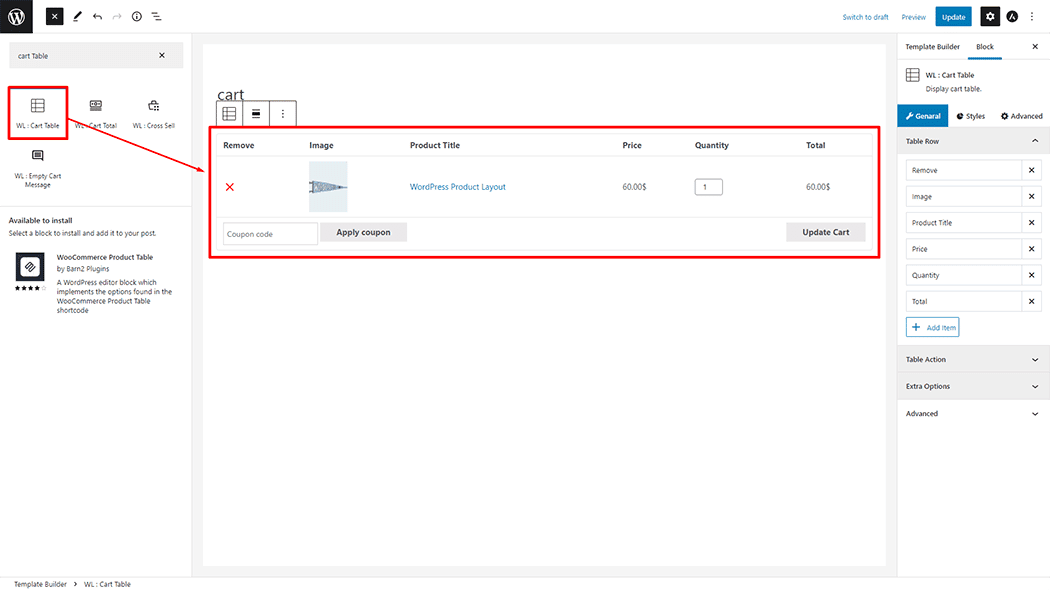
Task: Insert the WL : Cross Sell block
Action: tap(153, 112)
